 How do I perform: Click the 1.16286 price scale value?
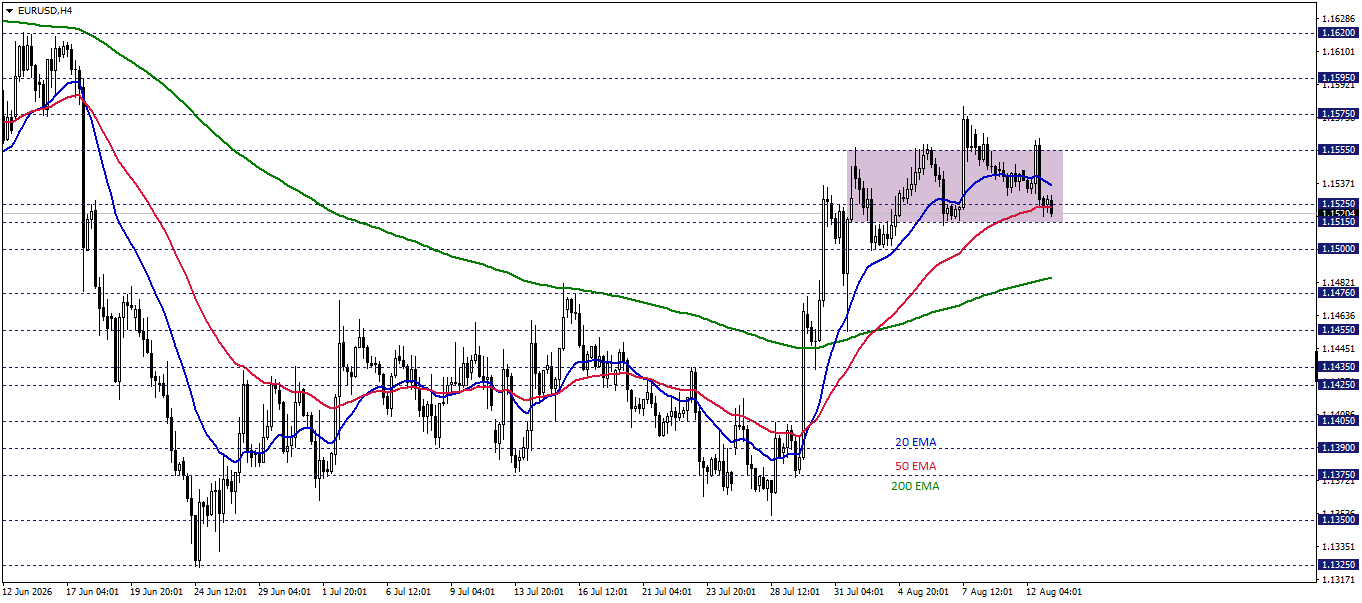pos(1338,19)
